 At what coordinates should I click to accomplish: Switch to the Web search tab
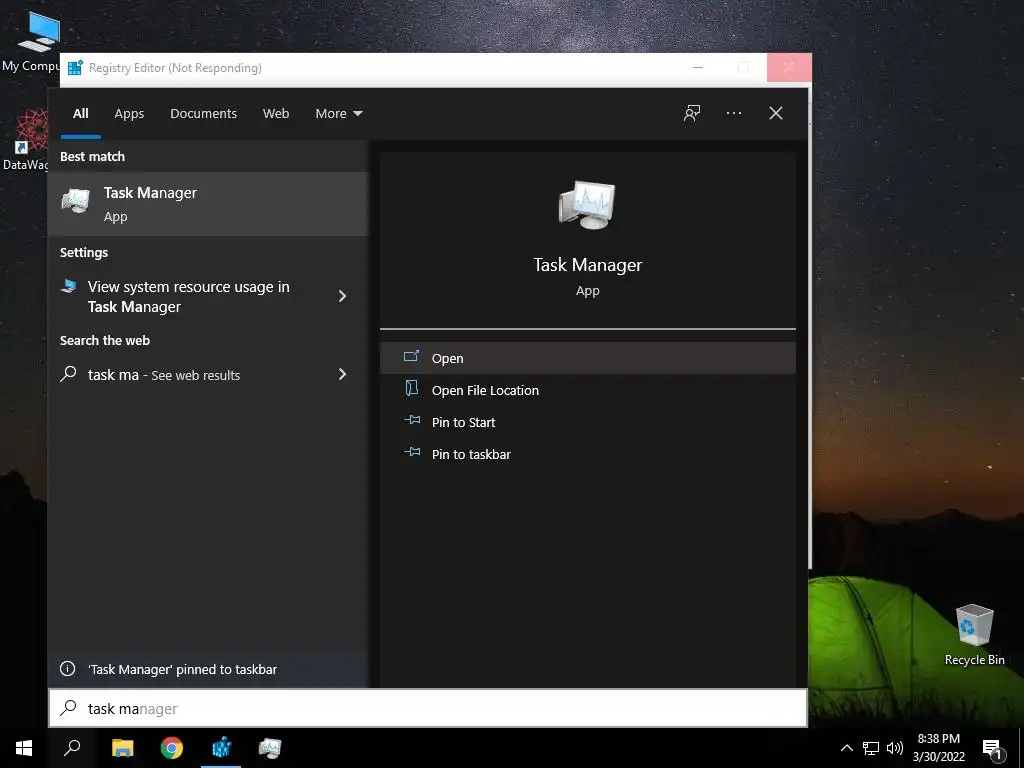(x=276, y=114)
